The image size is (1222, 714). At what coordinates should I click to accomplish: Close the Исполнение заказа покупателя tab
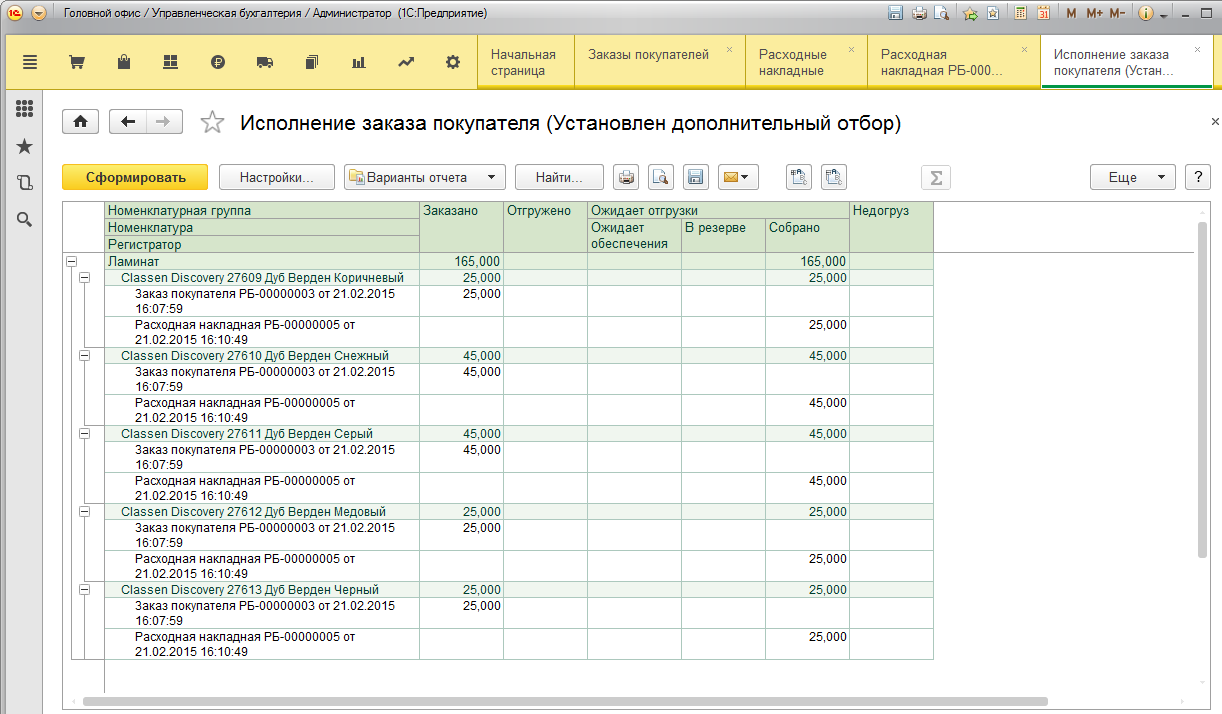click(x=1197, y=49)
